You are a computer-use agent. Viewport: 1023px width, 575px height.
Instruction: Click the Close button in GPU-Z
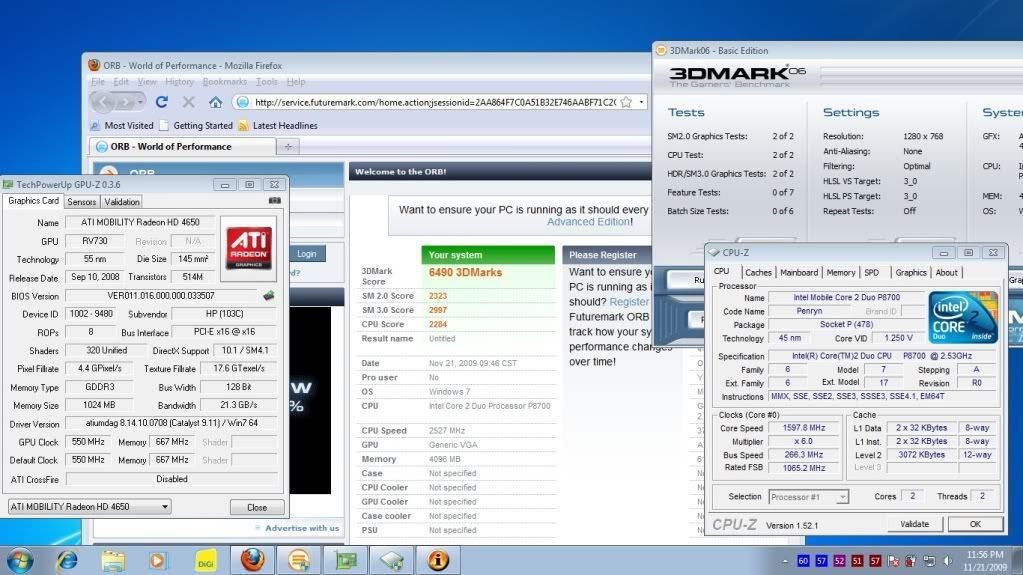click(x=257, y=507)
